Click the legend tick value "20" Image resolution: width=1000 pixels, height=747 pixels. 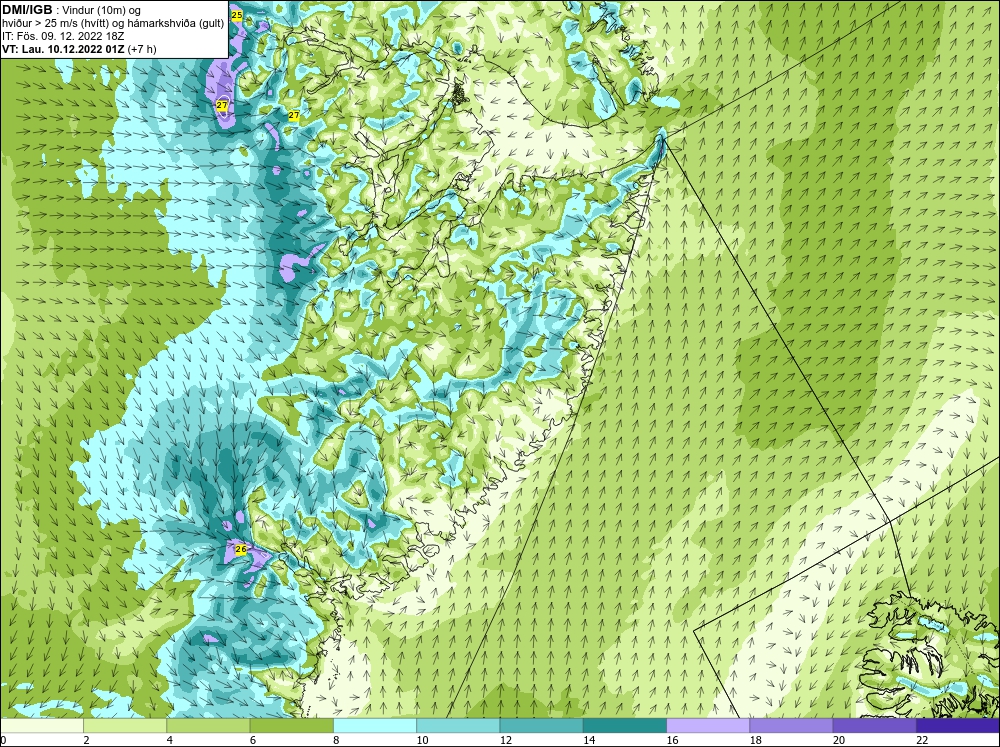click(838, 740)
